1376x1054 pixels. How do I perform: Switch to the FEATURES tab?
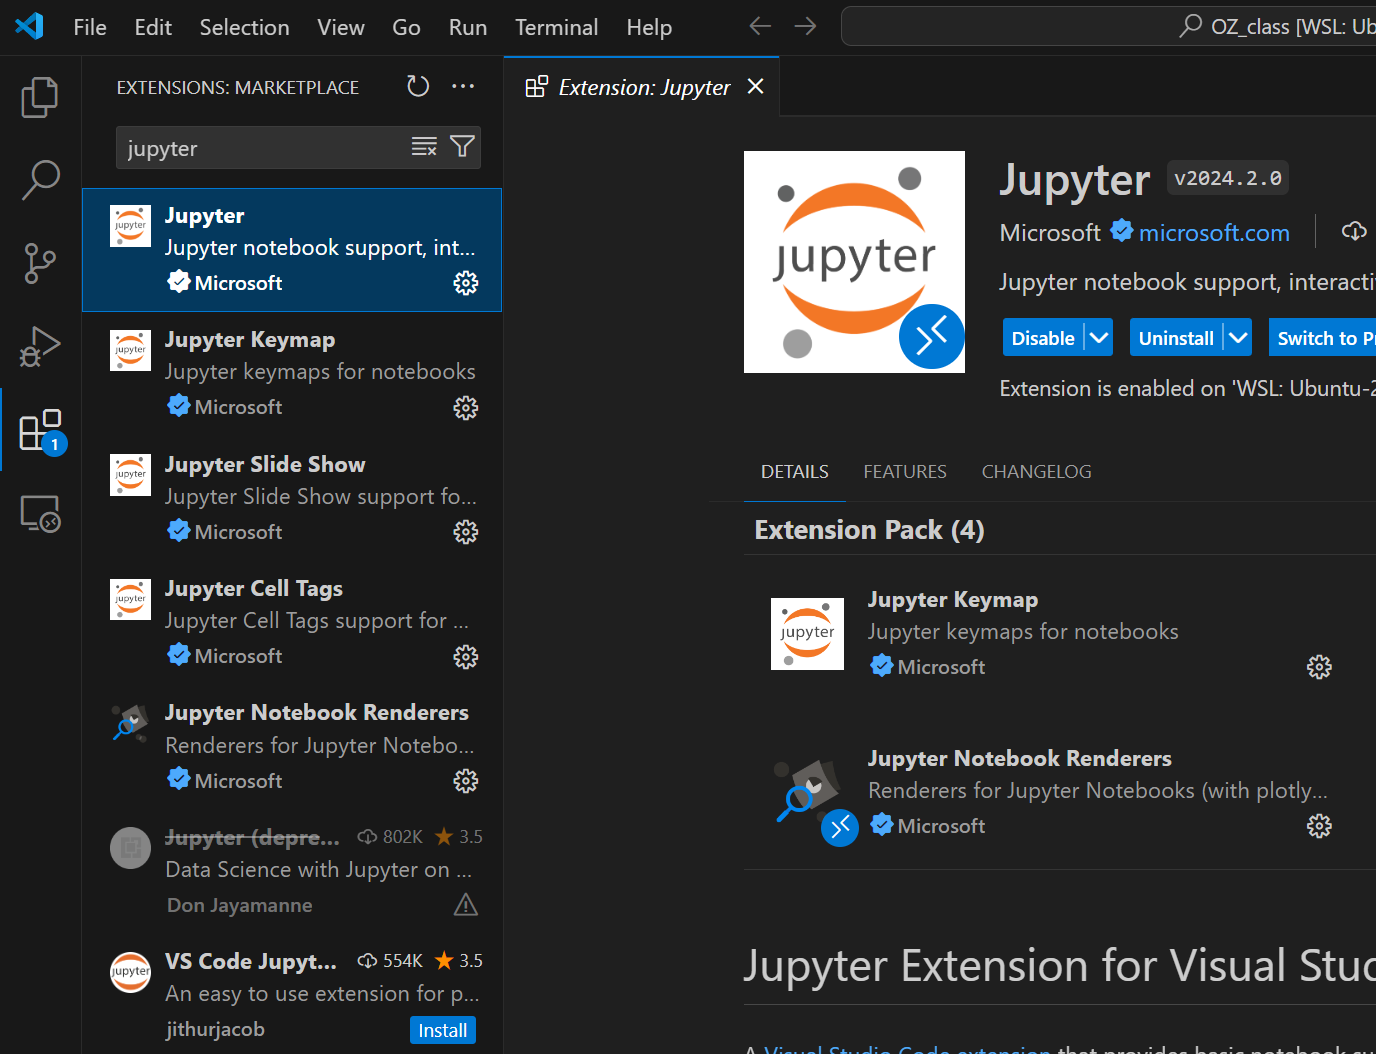[905, 471]
